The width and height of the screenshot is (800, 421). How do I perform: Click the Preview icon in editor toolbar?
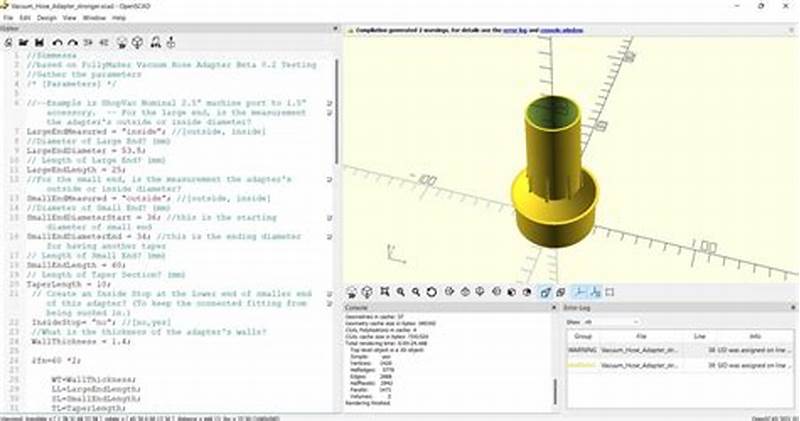[121, 43]
